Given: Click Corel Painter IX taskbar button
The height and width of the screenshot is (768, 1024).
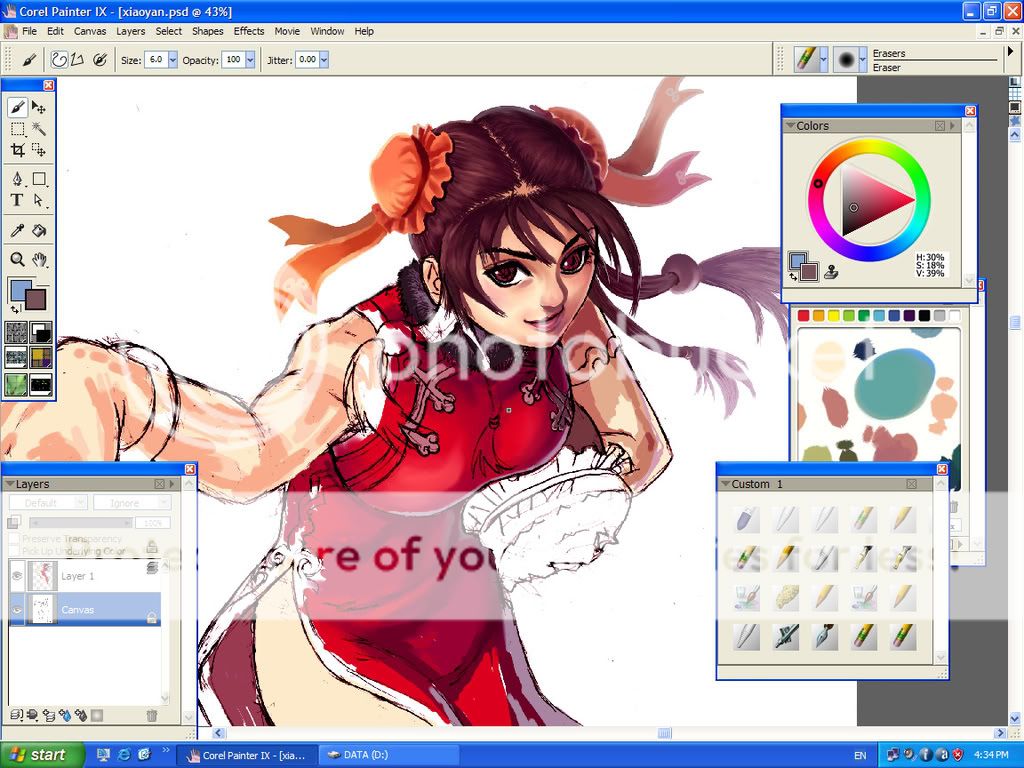Looking at the screenshot, I should (247, 755).
